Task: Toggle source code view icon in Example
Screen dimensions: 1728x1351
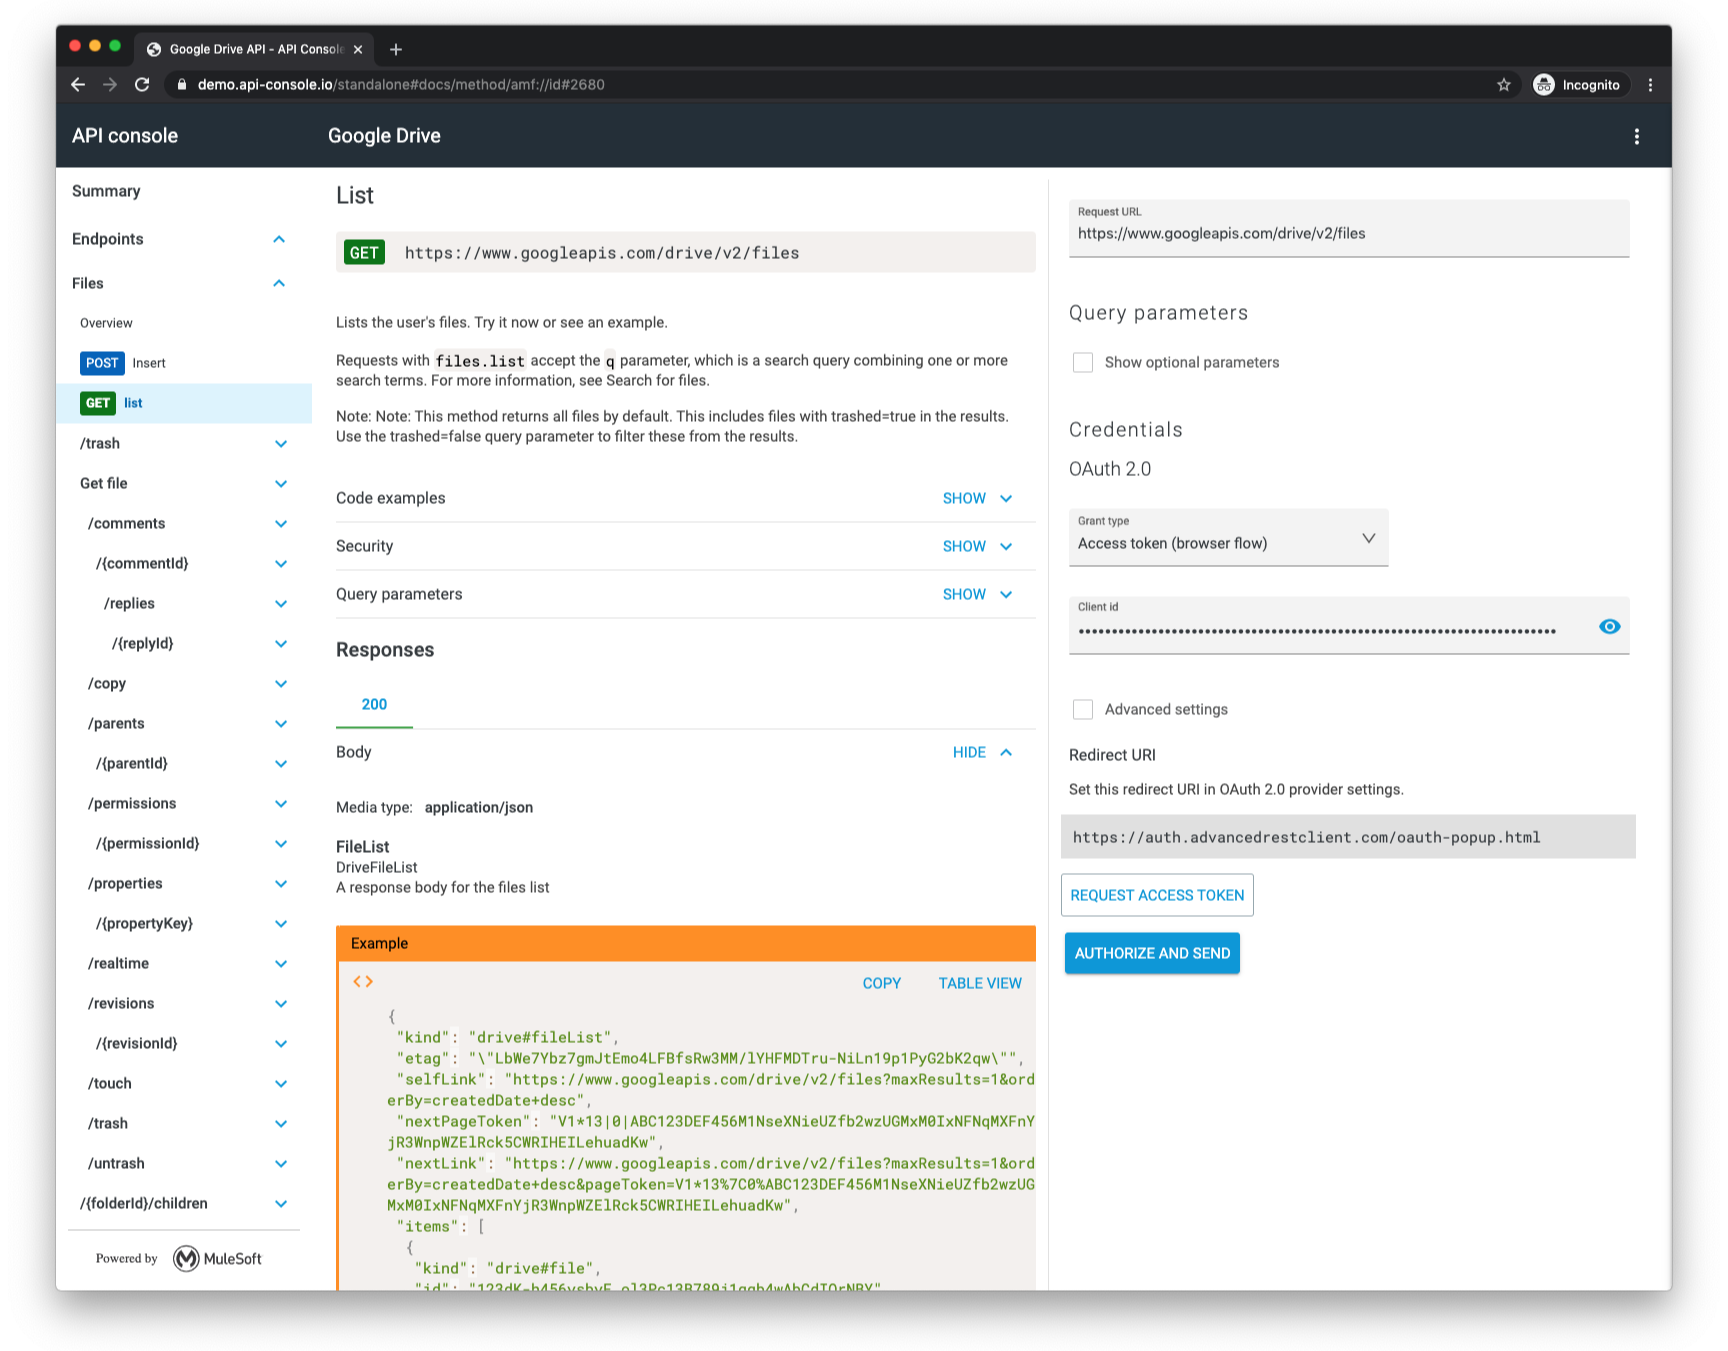Action: point(363,982)
